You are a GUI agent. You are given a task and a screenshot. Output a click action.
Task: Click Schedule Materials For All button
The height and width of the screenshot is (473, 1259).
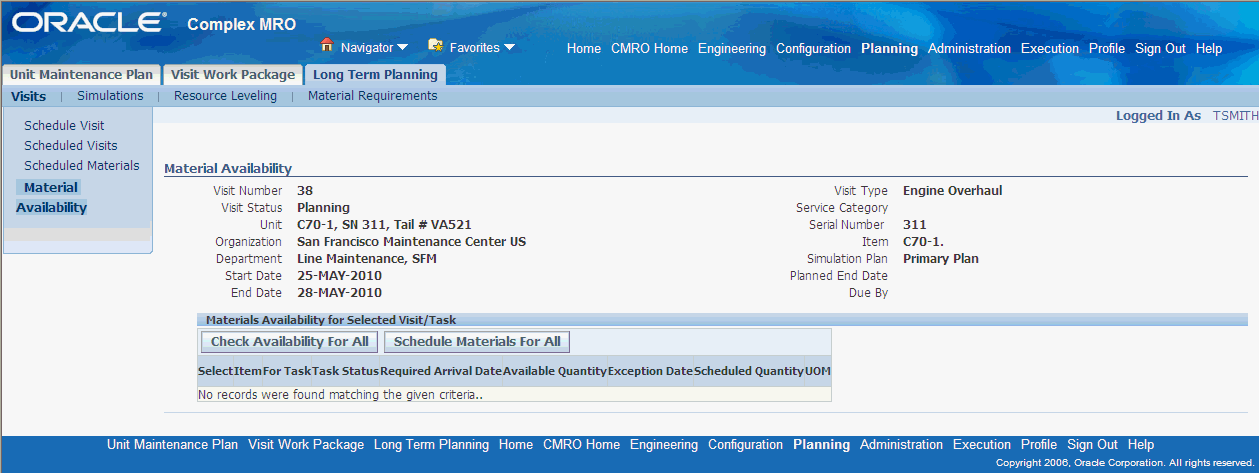(477, 342)
